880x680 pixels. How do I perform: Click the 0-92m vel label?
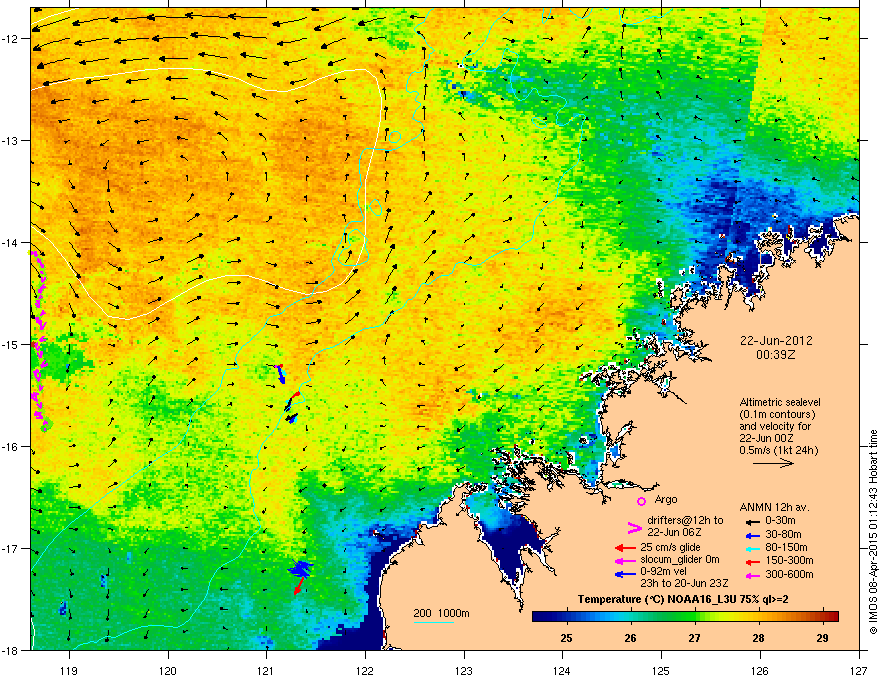point(668,573)
